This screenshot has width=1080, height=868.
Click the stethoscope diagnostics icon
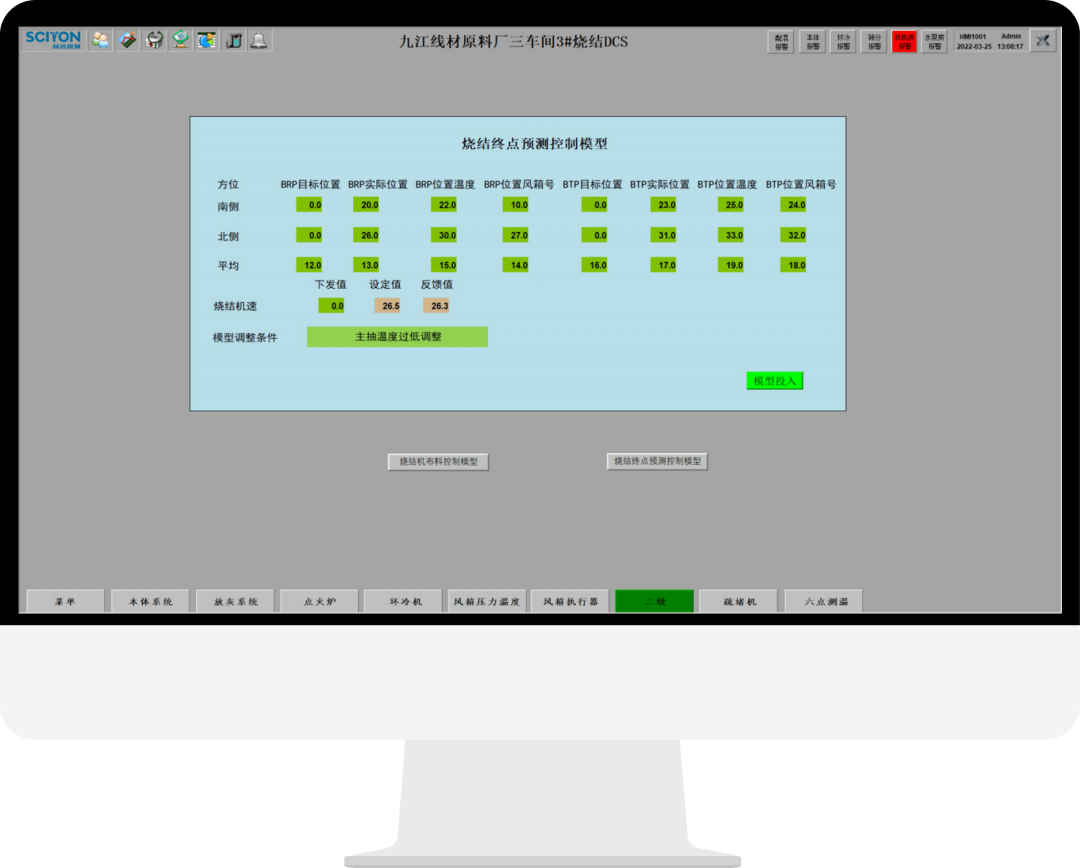[x=154, y=40]
